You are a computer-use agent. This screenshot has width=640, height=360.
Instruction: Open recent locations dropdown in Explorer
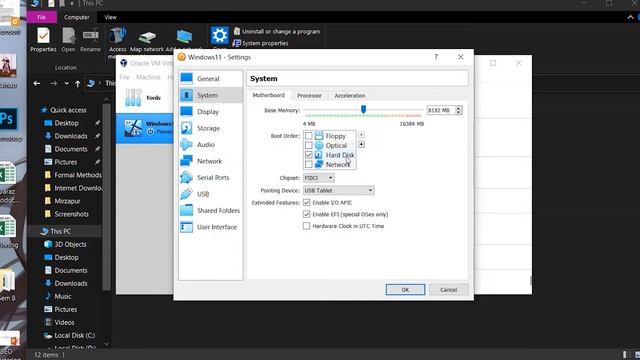click(67, 83)
